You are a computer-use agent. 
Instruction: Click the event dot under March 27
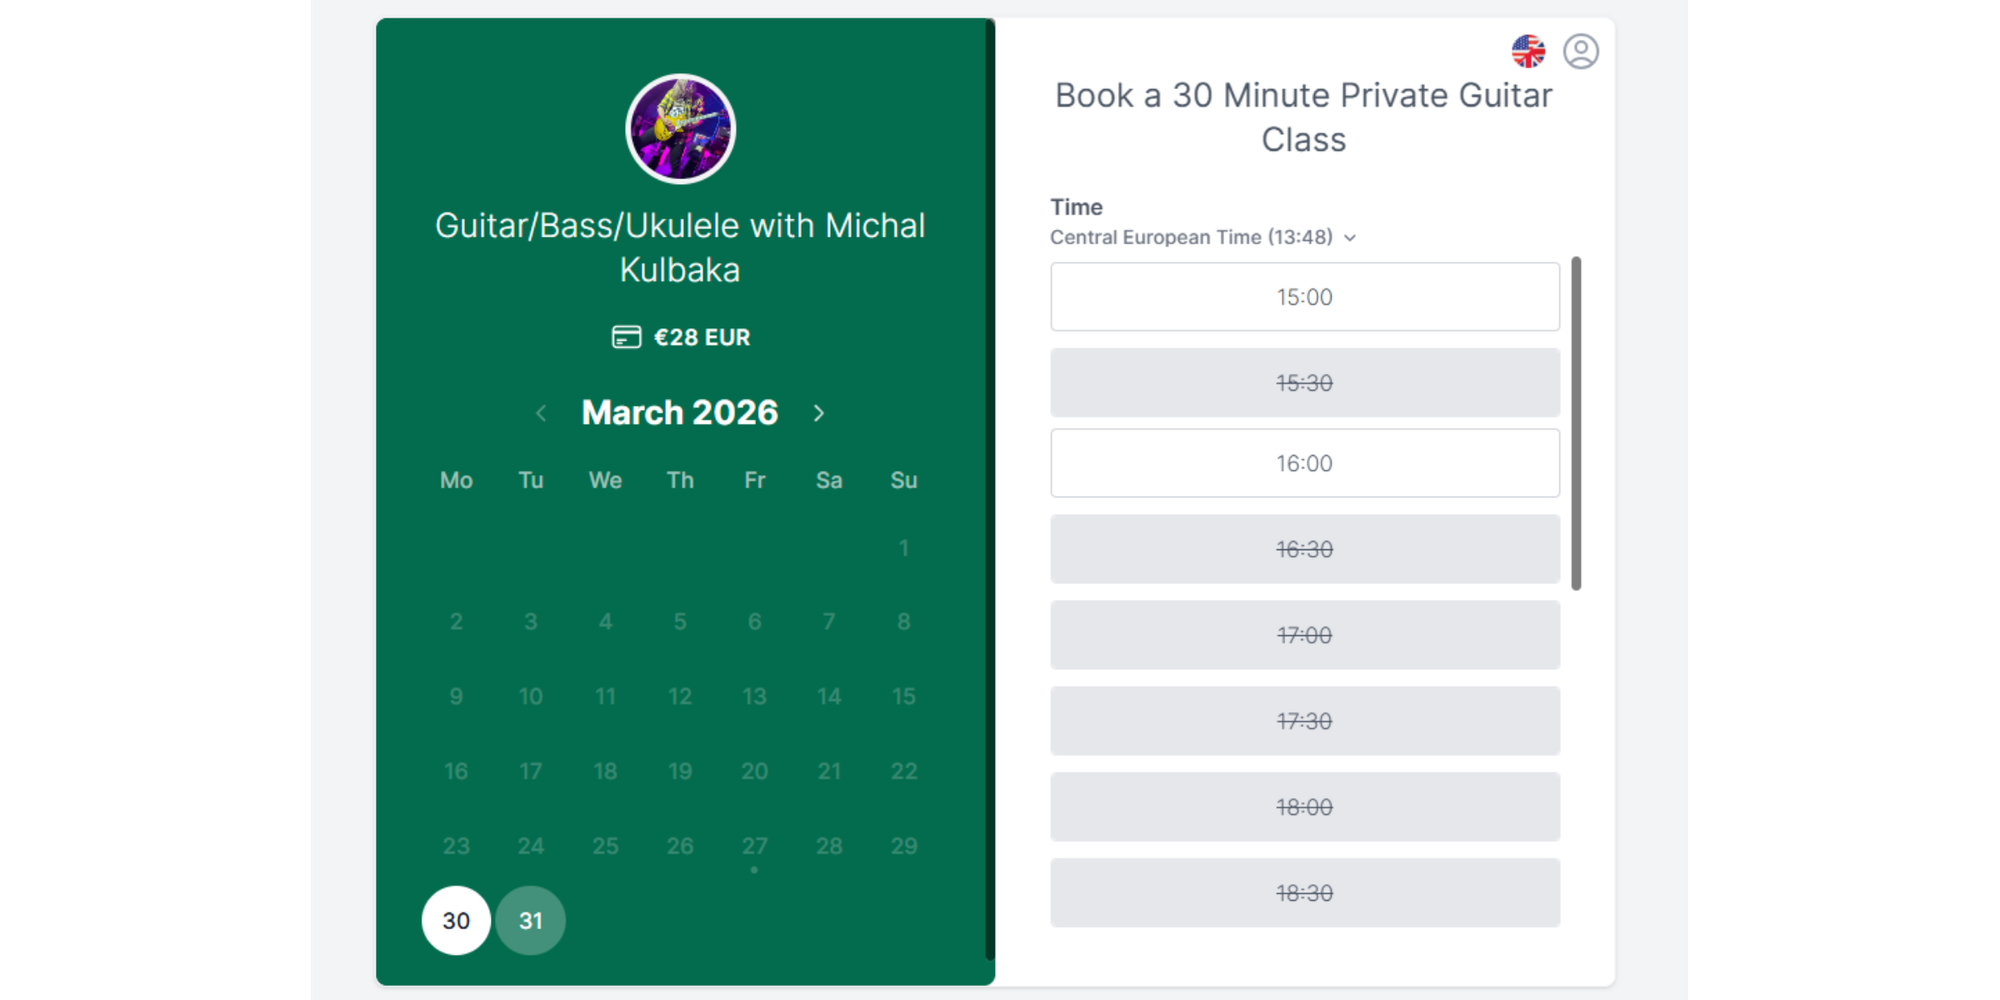point(754,870)
